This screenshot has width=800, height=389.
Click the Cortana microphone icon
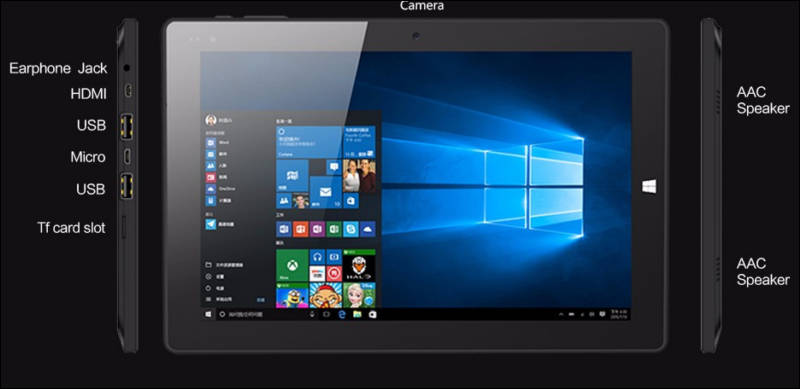(x=312, y=314)
